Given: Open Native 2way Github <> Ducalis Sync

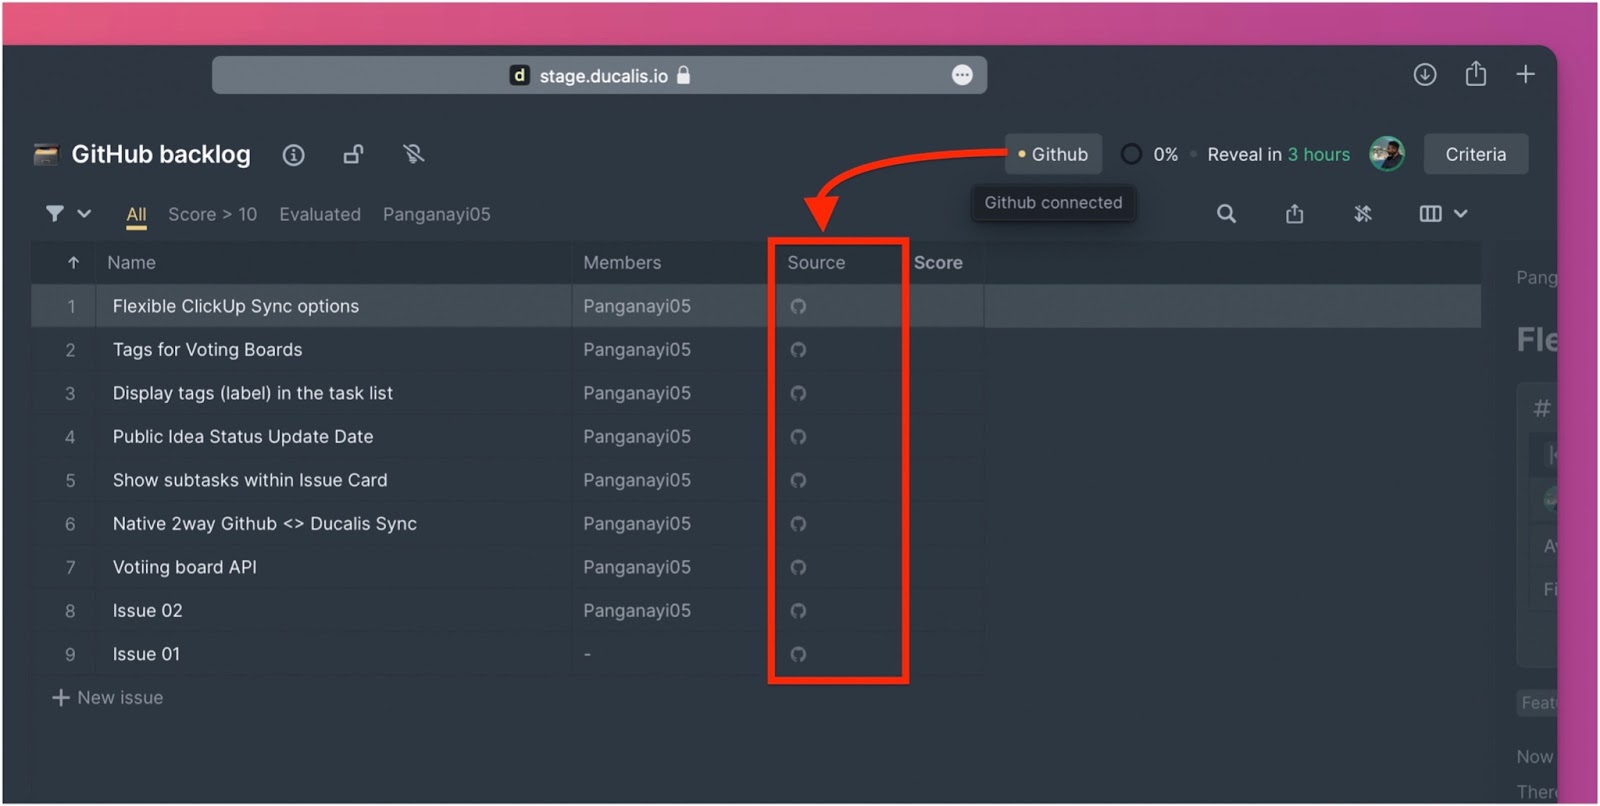Looking at the screenshot, I should tap(264, 523).
